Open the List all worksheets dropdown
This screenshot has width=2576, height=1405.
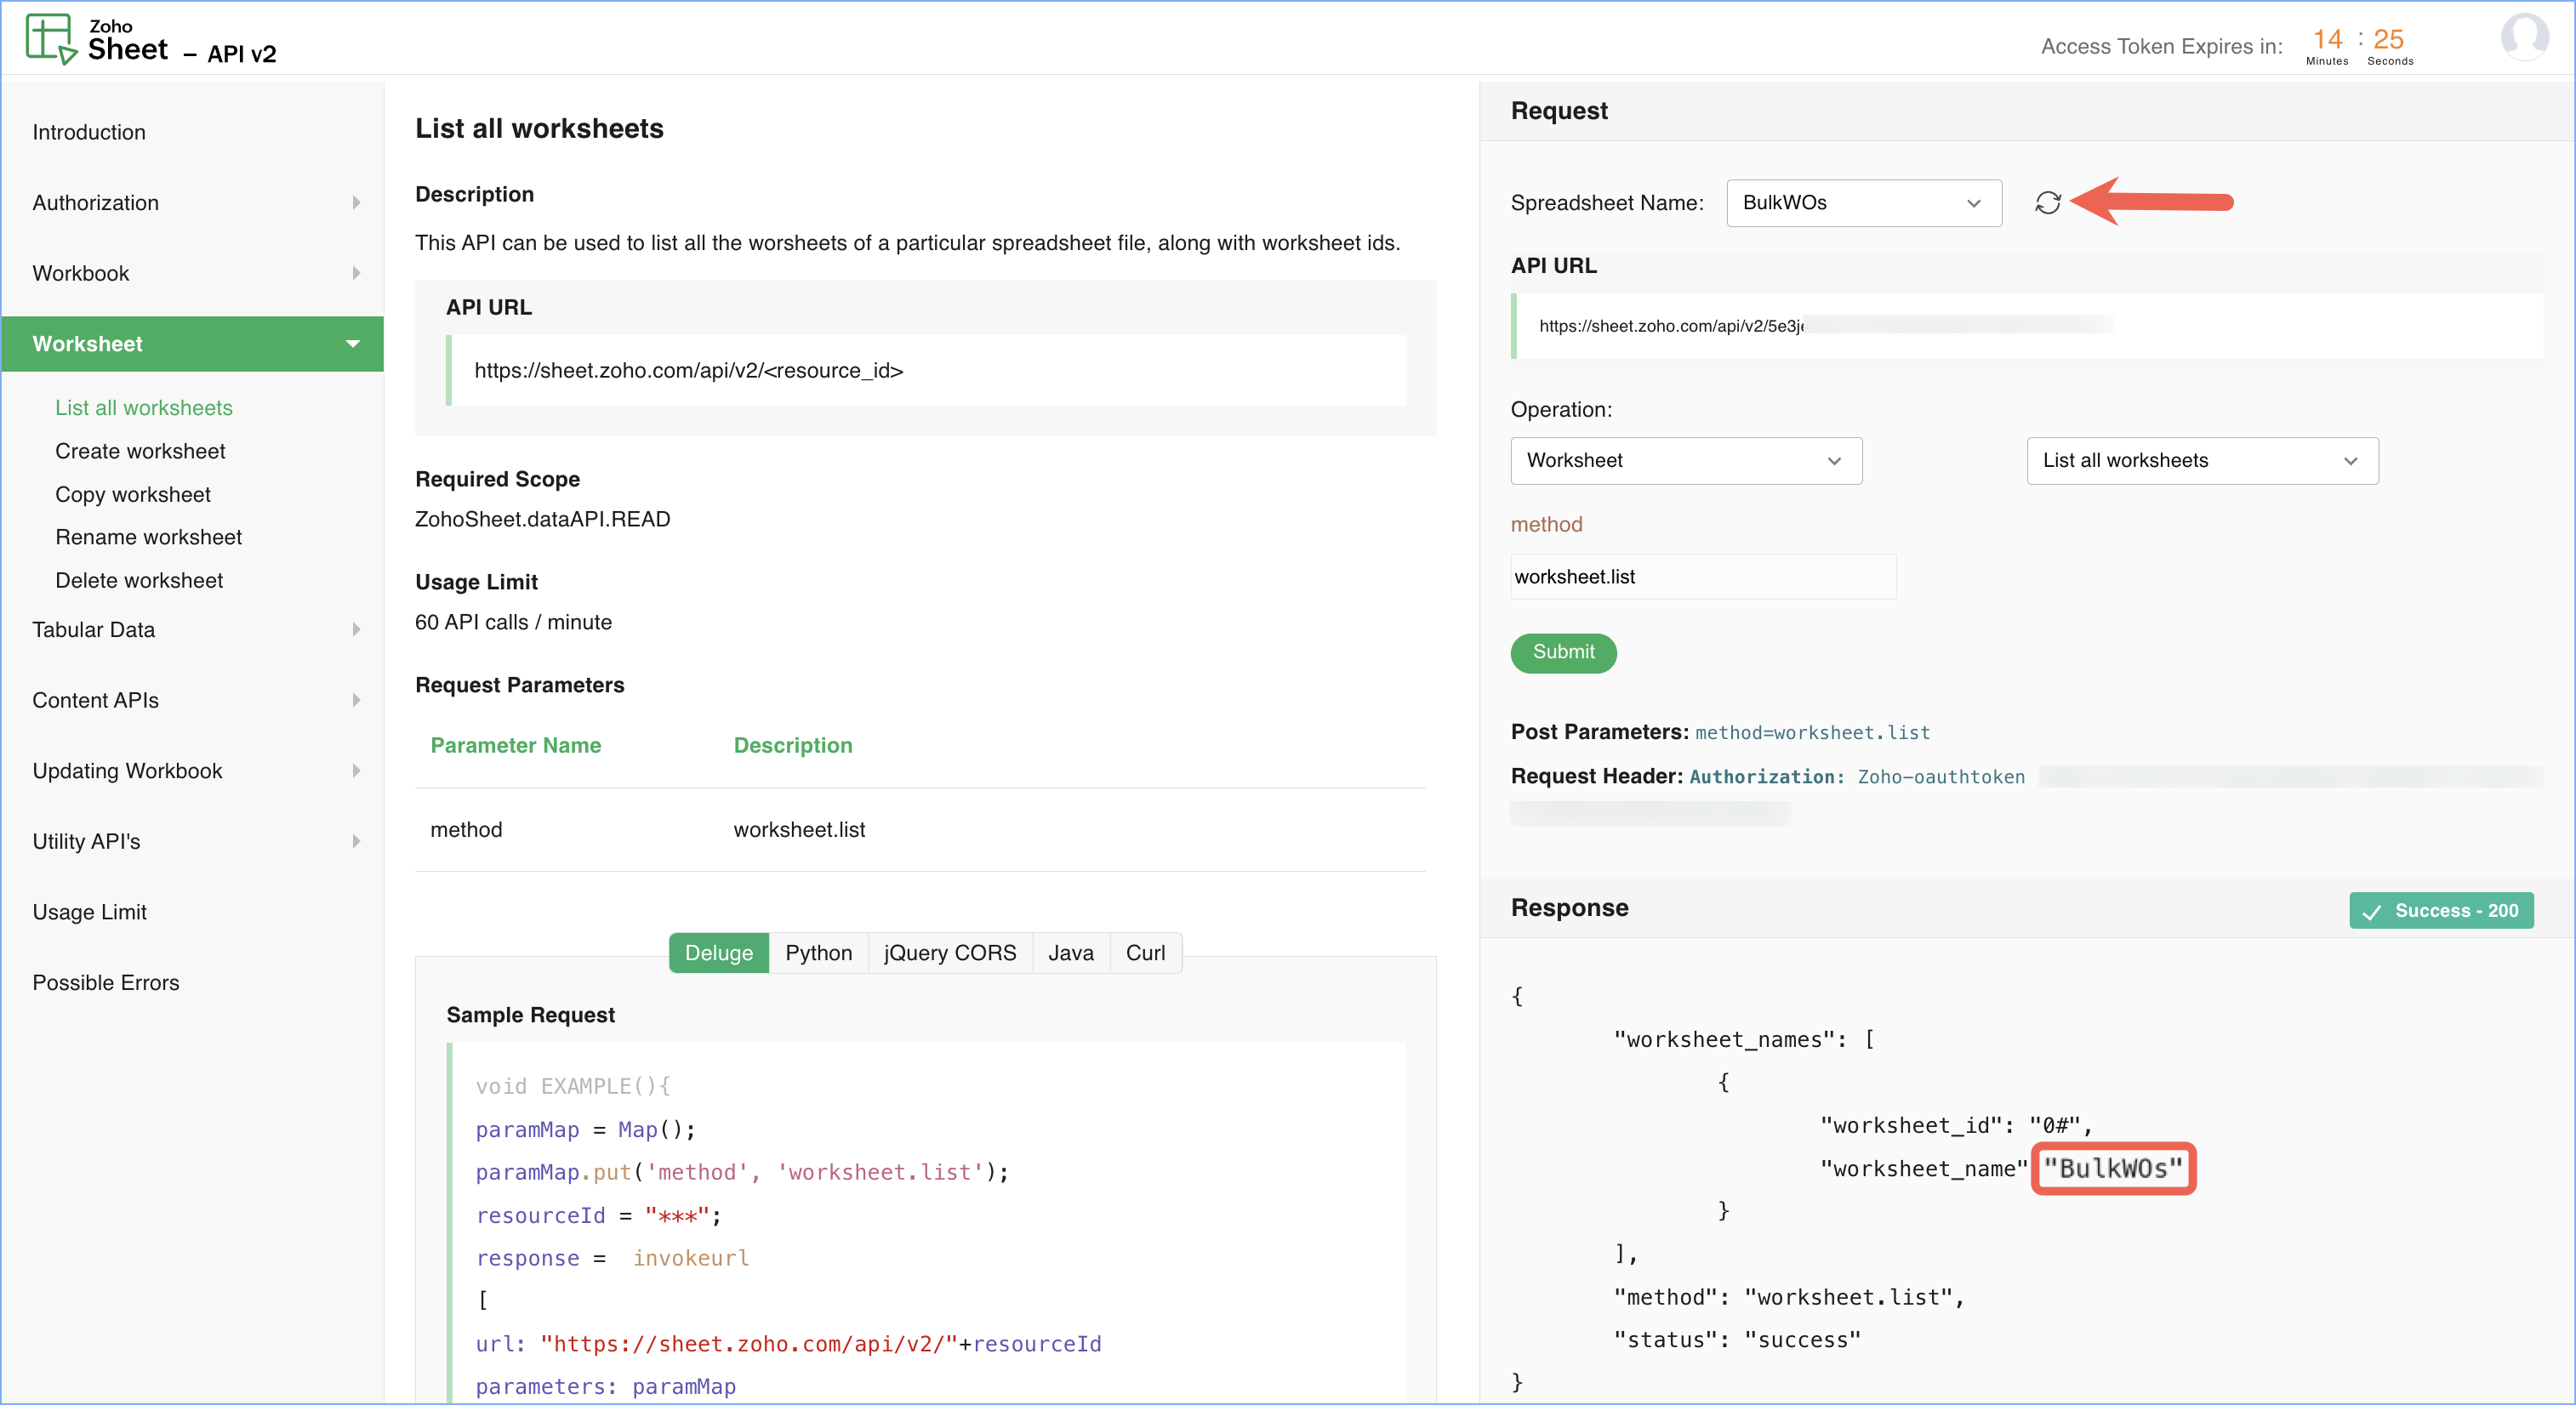(2201, 461)
